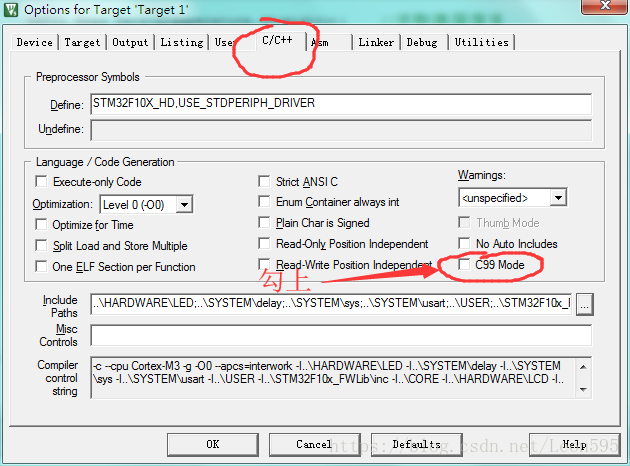
Task: Check No Auto Includes option
Action: [464, 243]
